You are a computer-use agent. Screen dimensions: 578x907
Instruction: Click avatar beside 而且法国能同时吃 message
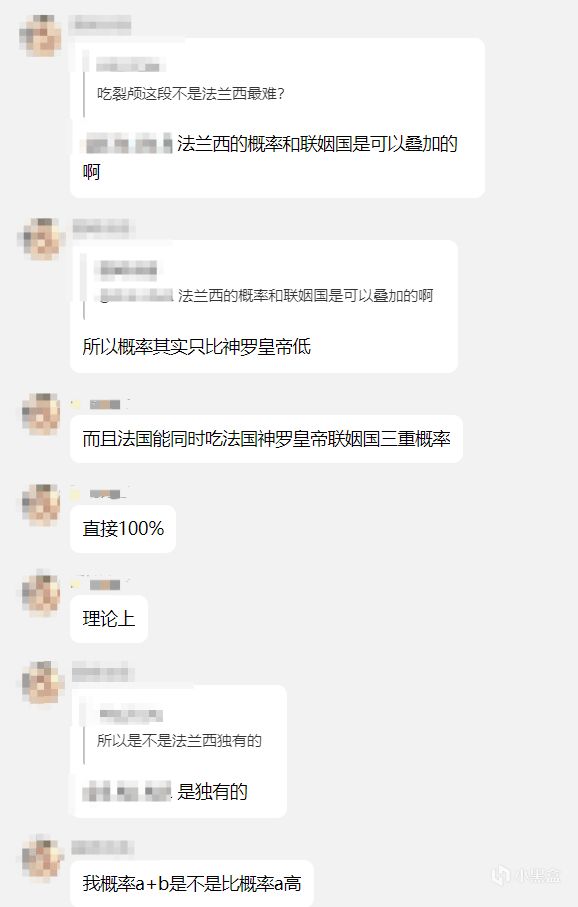point(41,414)
